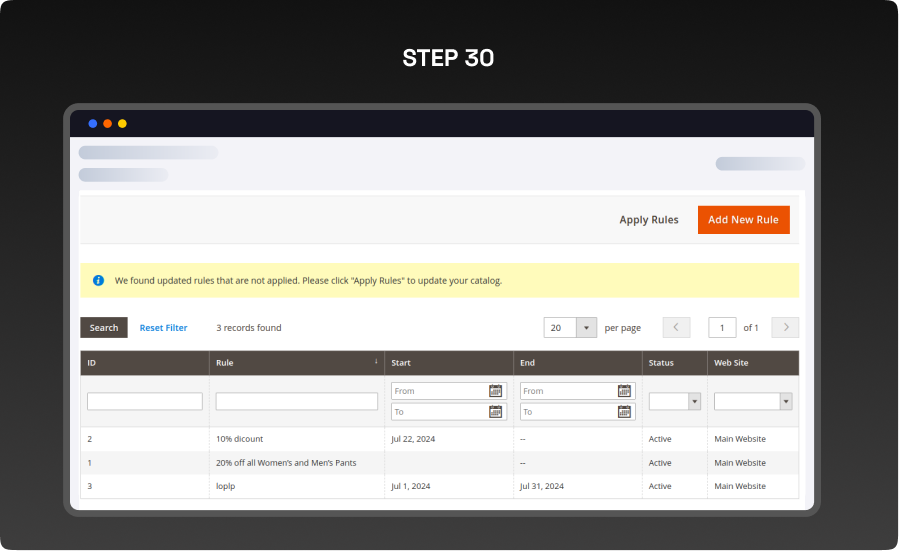Open the Start To calendar picker
The image size is (899, 551).
pos(495,411)
